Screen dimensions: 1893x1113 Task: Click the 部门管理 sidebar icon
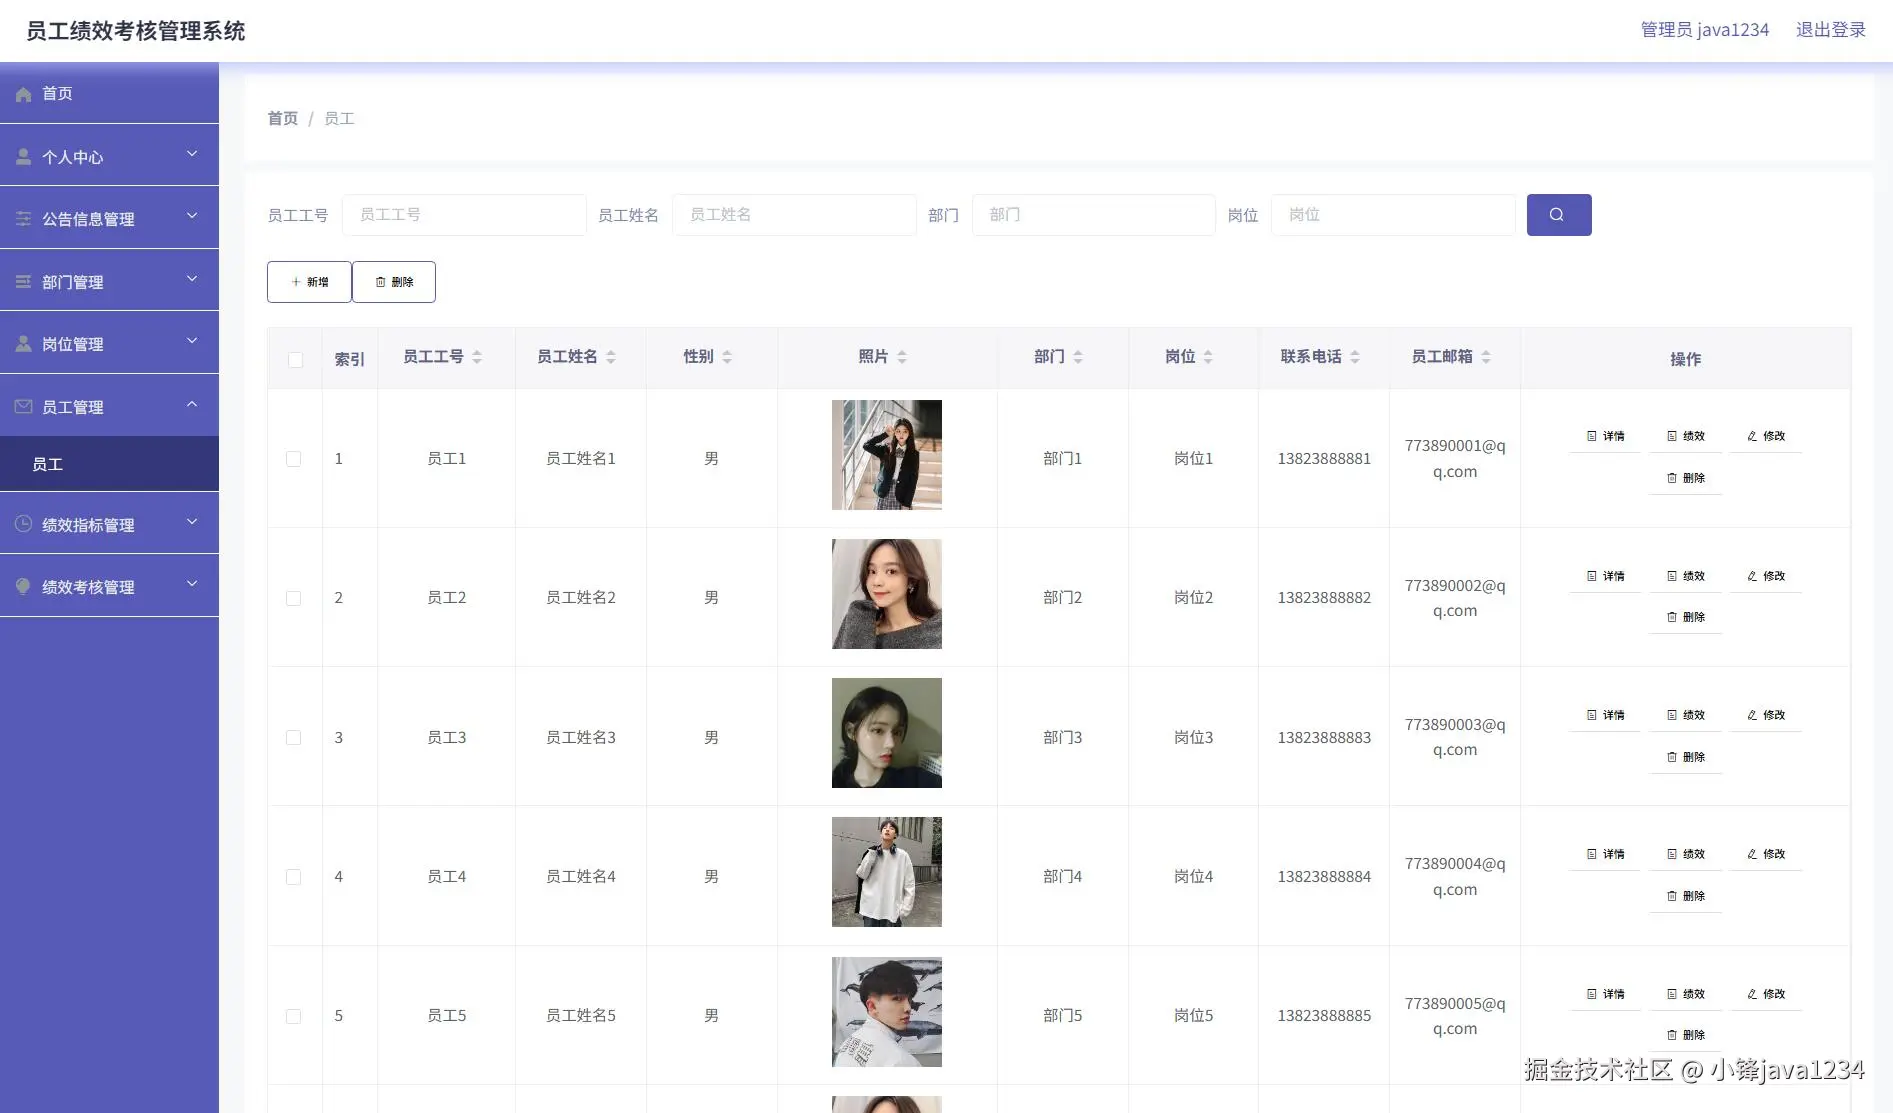click(x=24, y=282)
